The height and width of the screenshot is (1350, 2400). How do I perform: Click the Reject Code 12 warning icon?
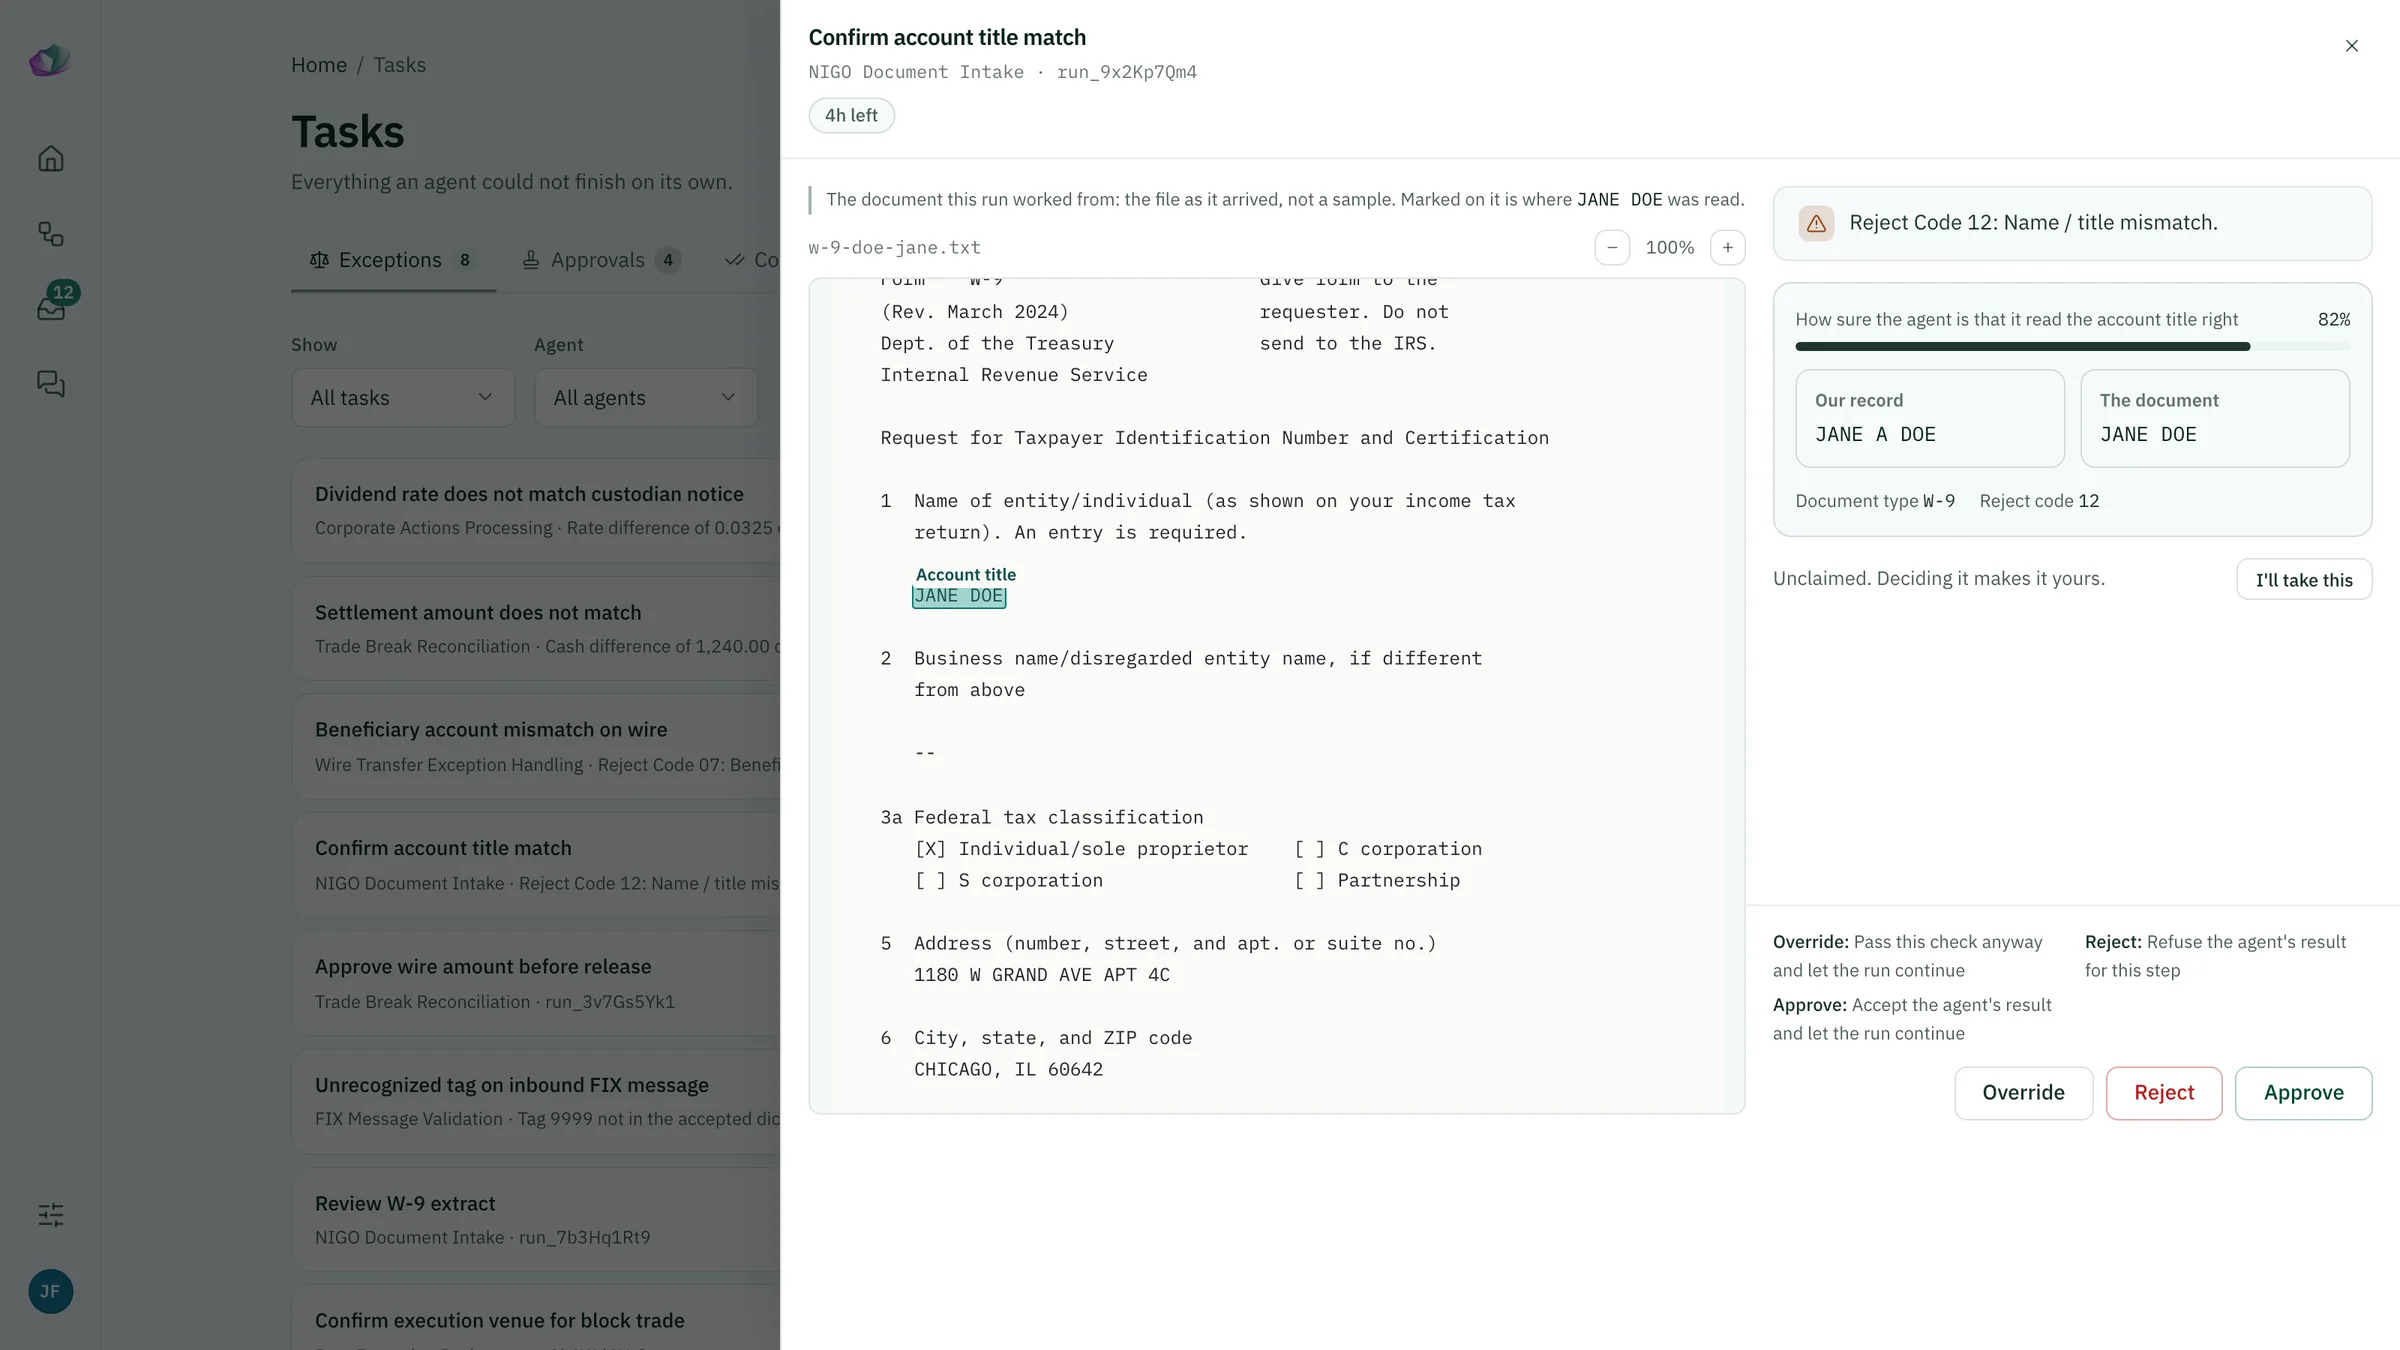tap(1816, 223)
